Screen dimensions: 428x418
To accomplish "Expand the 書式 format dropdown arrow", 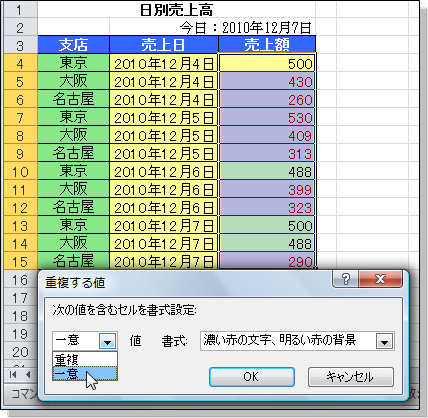I will (x=385, y=341).
